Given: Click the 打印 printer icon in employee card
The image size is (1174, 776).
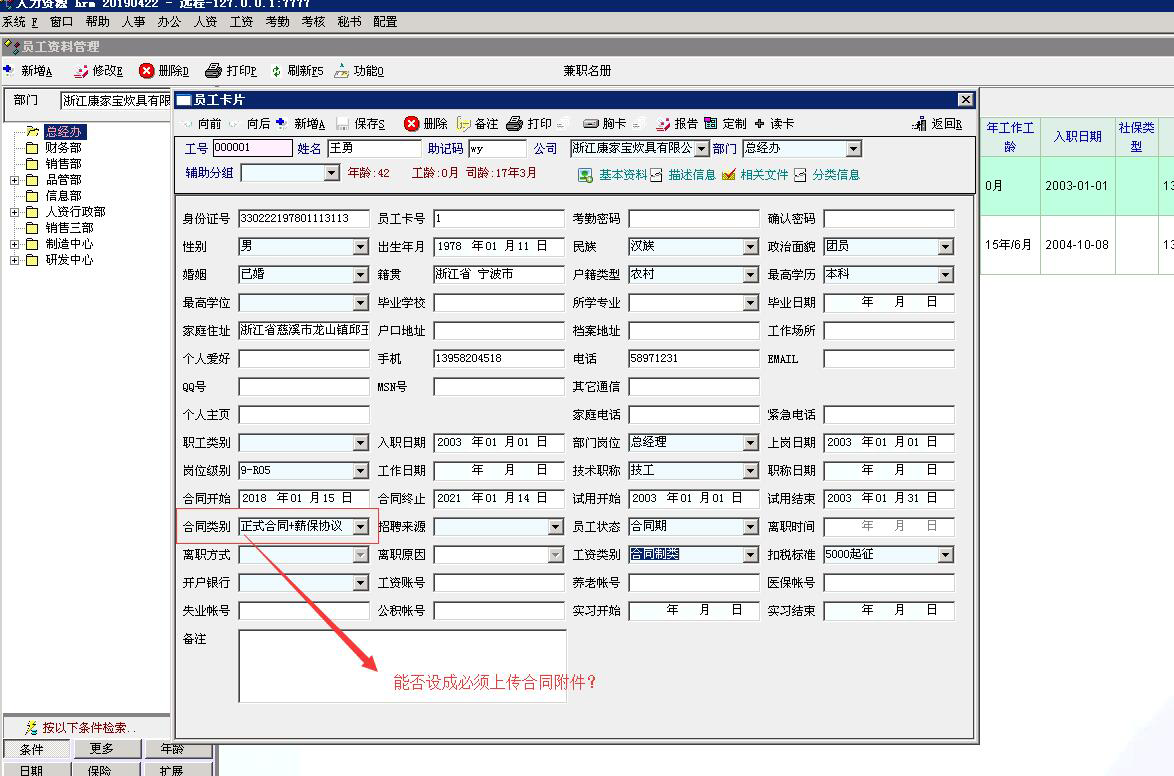Looking at the screenshot, I should pos(515,124).
